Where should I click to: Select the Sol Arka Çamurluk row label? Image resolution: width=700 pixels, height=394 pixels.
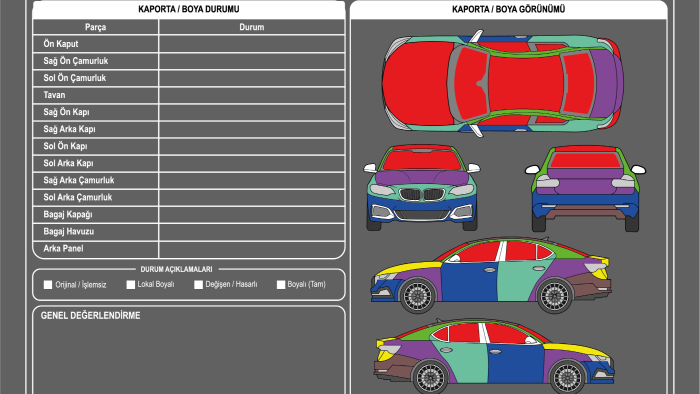coord(78,198)
